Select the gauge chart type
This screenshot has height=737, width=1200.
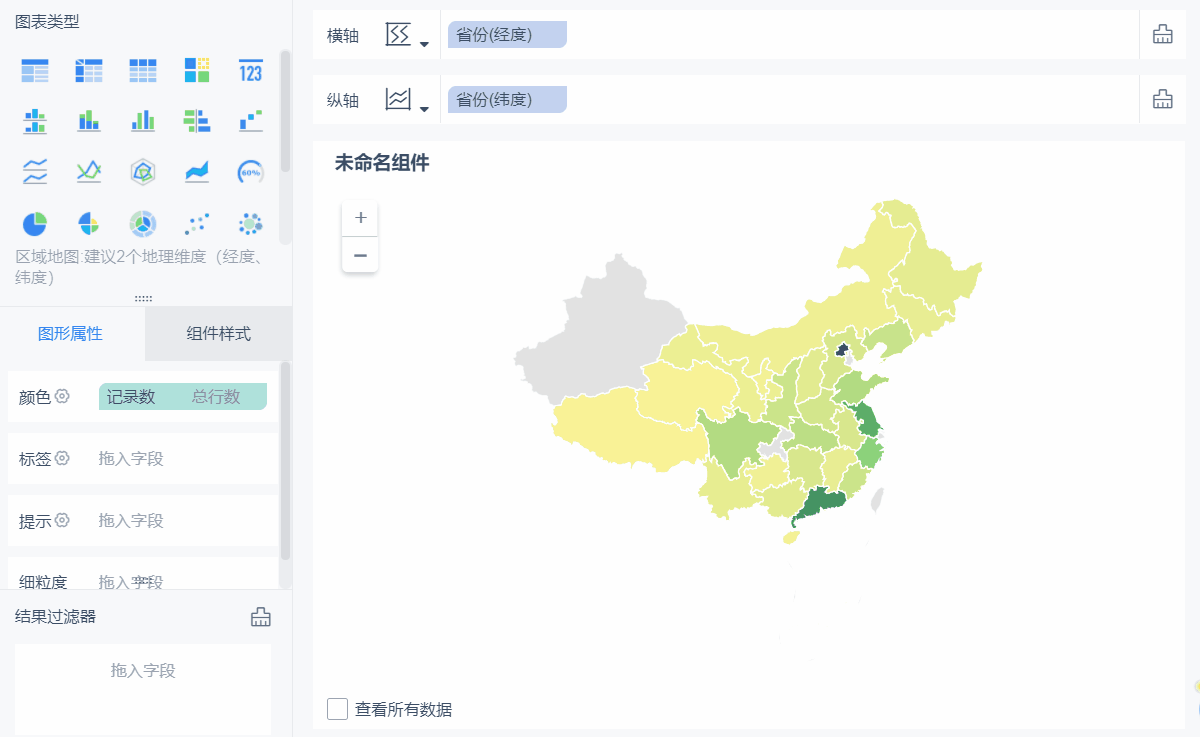250,172
